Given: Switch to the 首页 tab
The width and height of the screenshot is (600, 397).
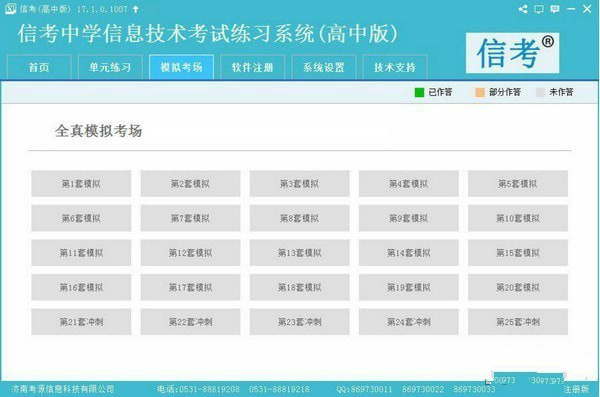Looking at the screenshot, I should (39, 67).
